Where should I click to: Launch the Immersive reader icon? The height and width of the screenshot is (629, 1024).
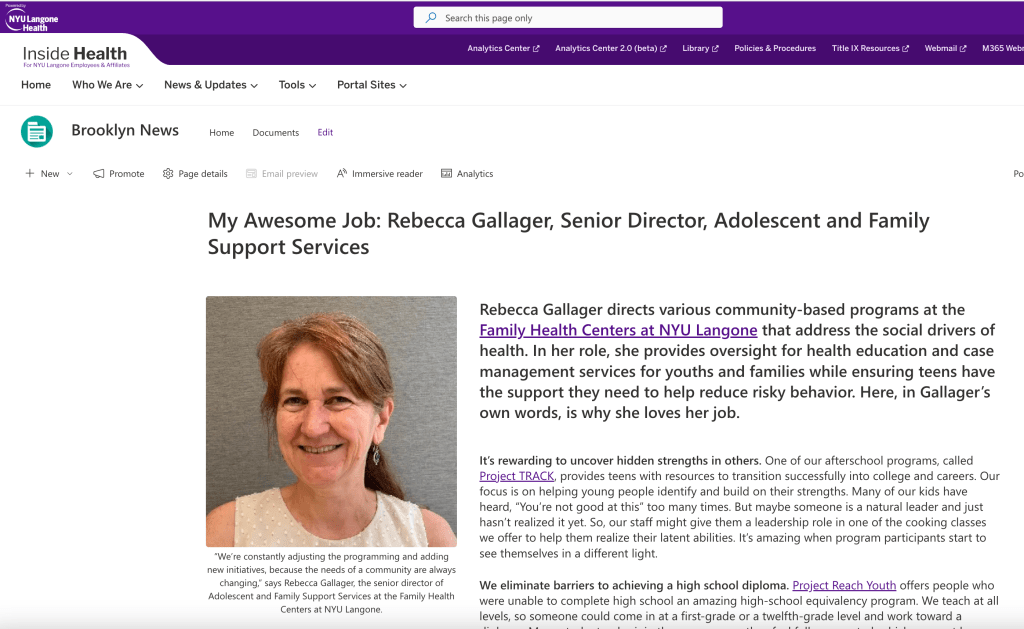(342, 174)
